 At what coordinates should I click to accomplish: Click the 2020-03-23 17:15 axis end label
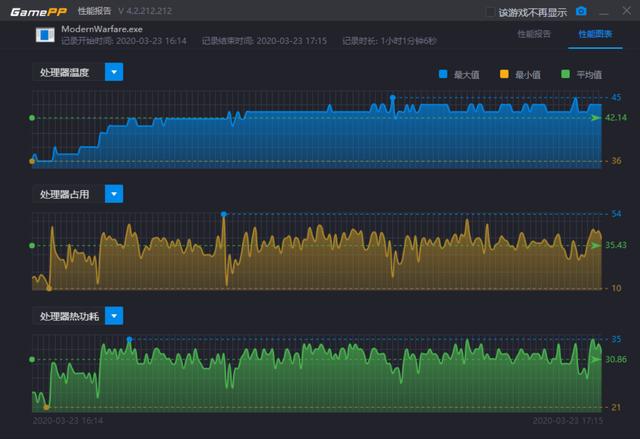pyautogui.click(x=568, y=420)
